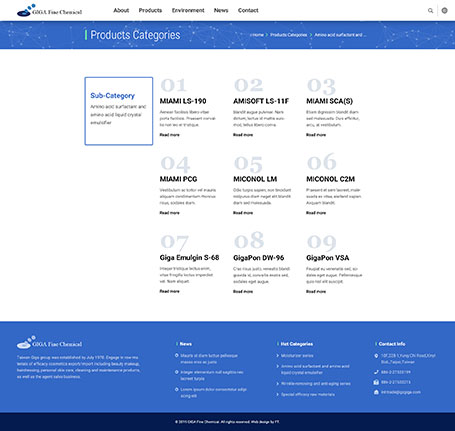This screenshot has width=455, height=431.
Task: Open MIAMI SCA(S) product title
Action: coord(329,101)
